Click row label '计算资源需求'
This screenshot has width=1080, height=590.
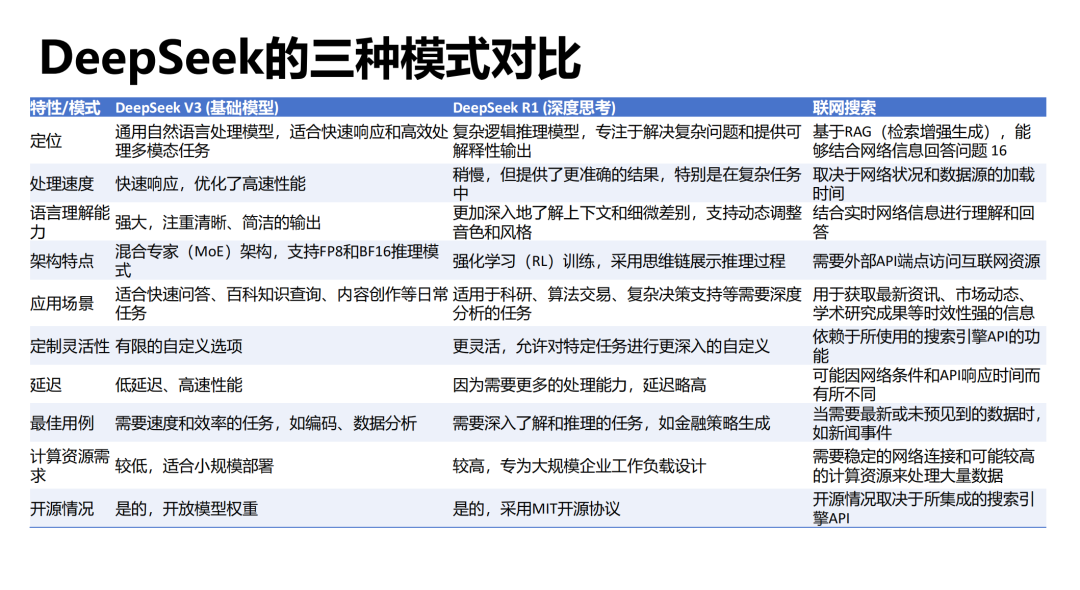(x=70, y=466)
